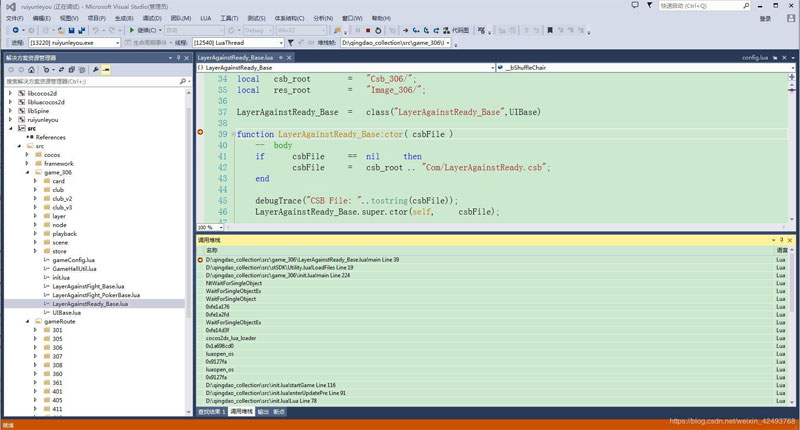Screen dimensions: 800x430
Task: Open the Process dropdown ruiyunleyou.exe
Action: click(x=74, y=43)
